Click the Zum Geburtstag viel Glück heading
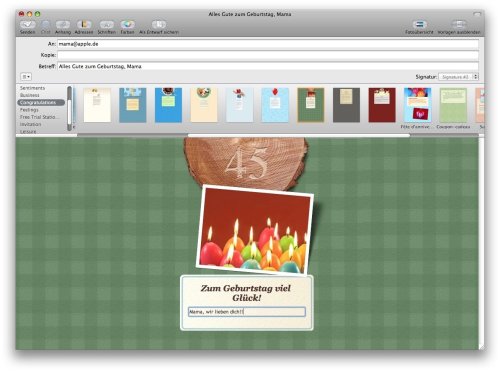Viewport: 500px width, 371px height. tap(246, 293)
